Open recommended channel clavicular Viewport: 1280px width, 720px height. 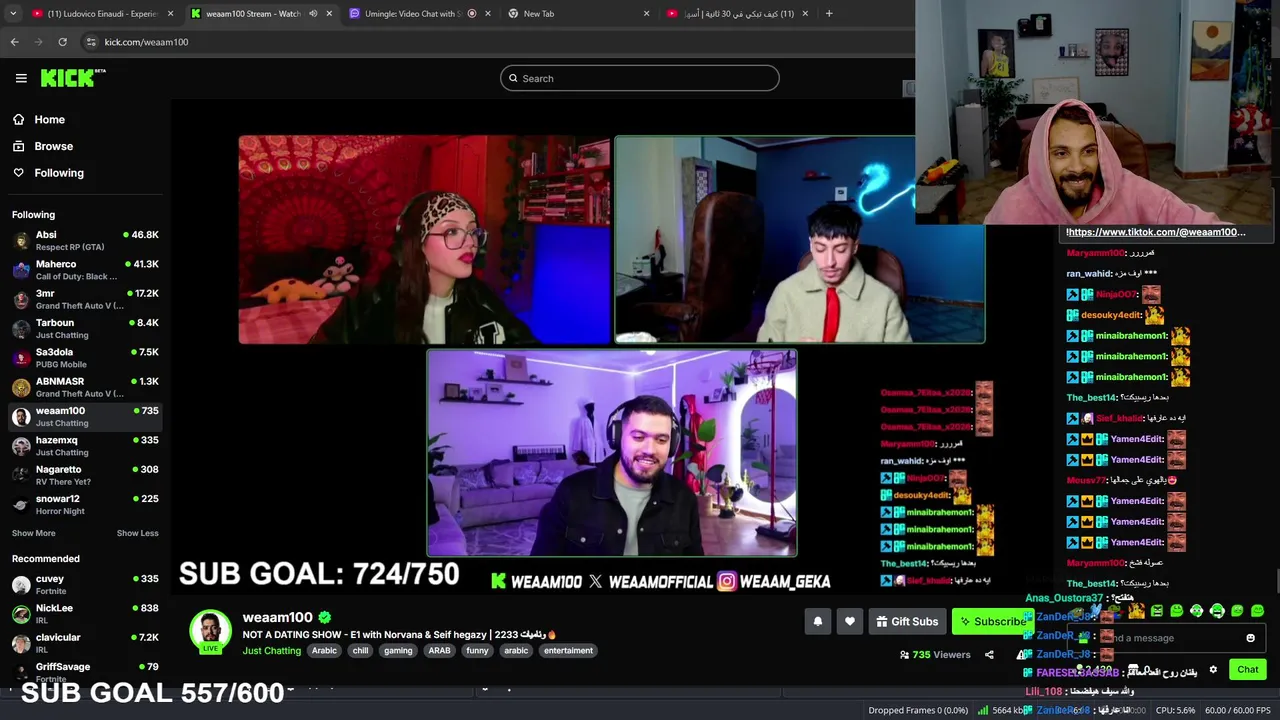(x=85, y=643)
